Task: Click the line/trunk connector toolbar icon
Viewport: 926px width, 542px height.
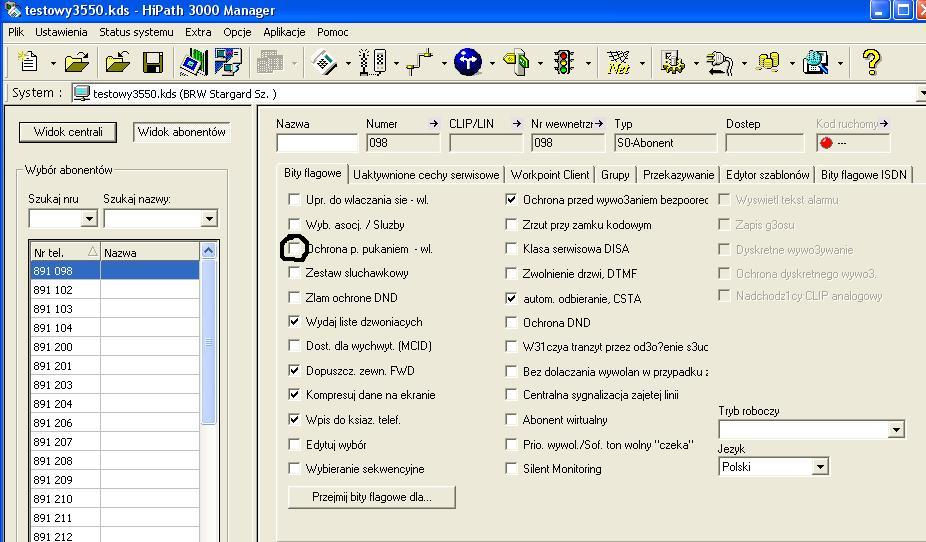Action: point(420,62)
